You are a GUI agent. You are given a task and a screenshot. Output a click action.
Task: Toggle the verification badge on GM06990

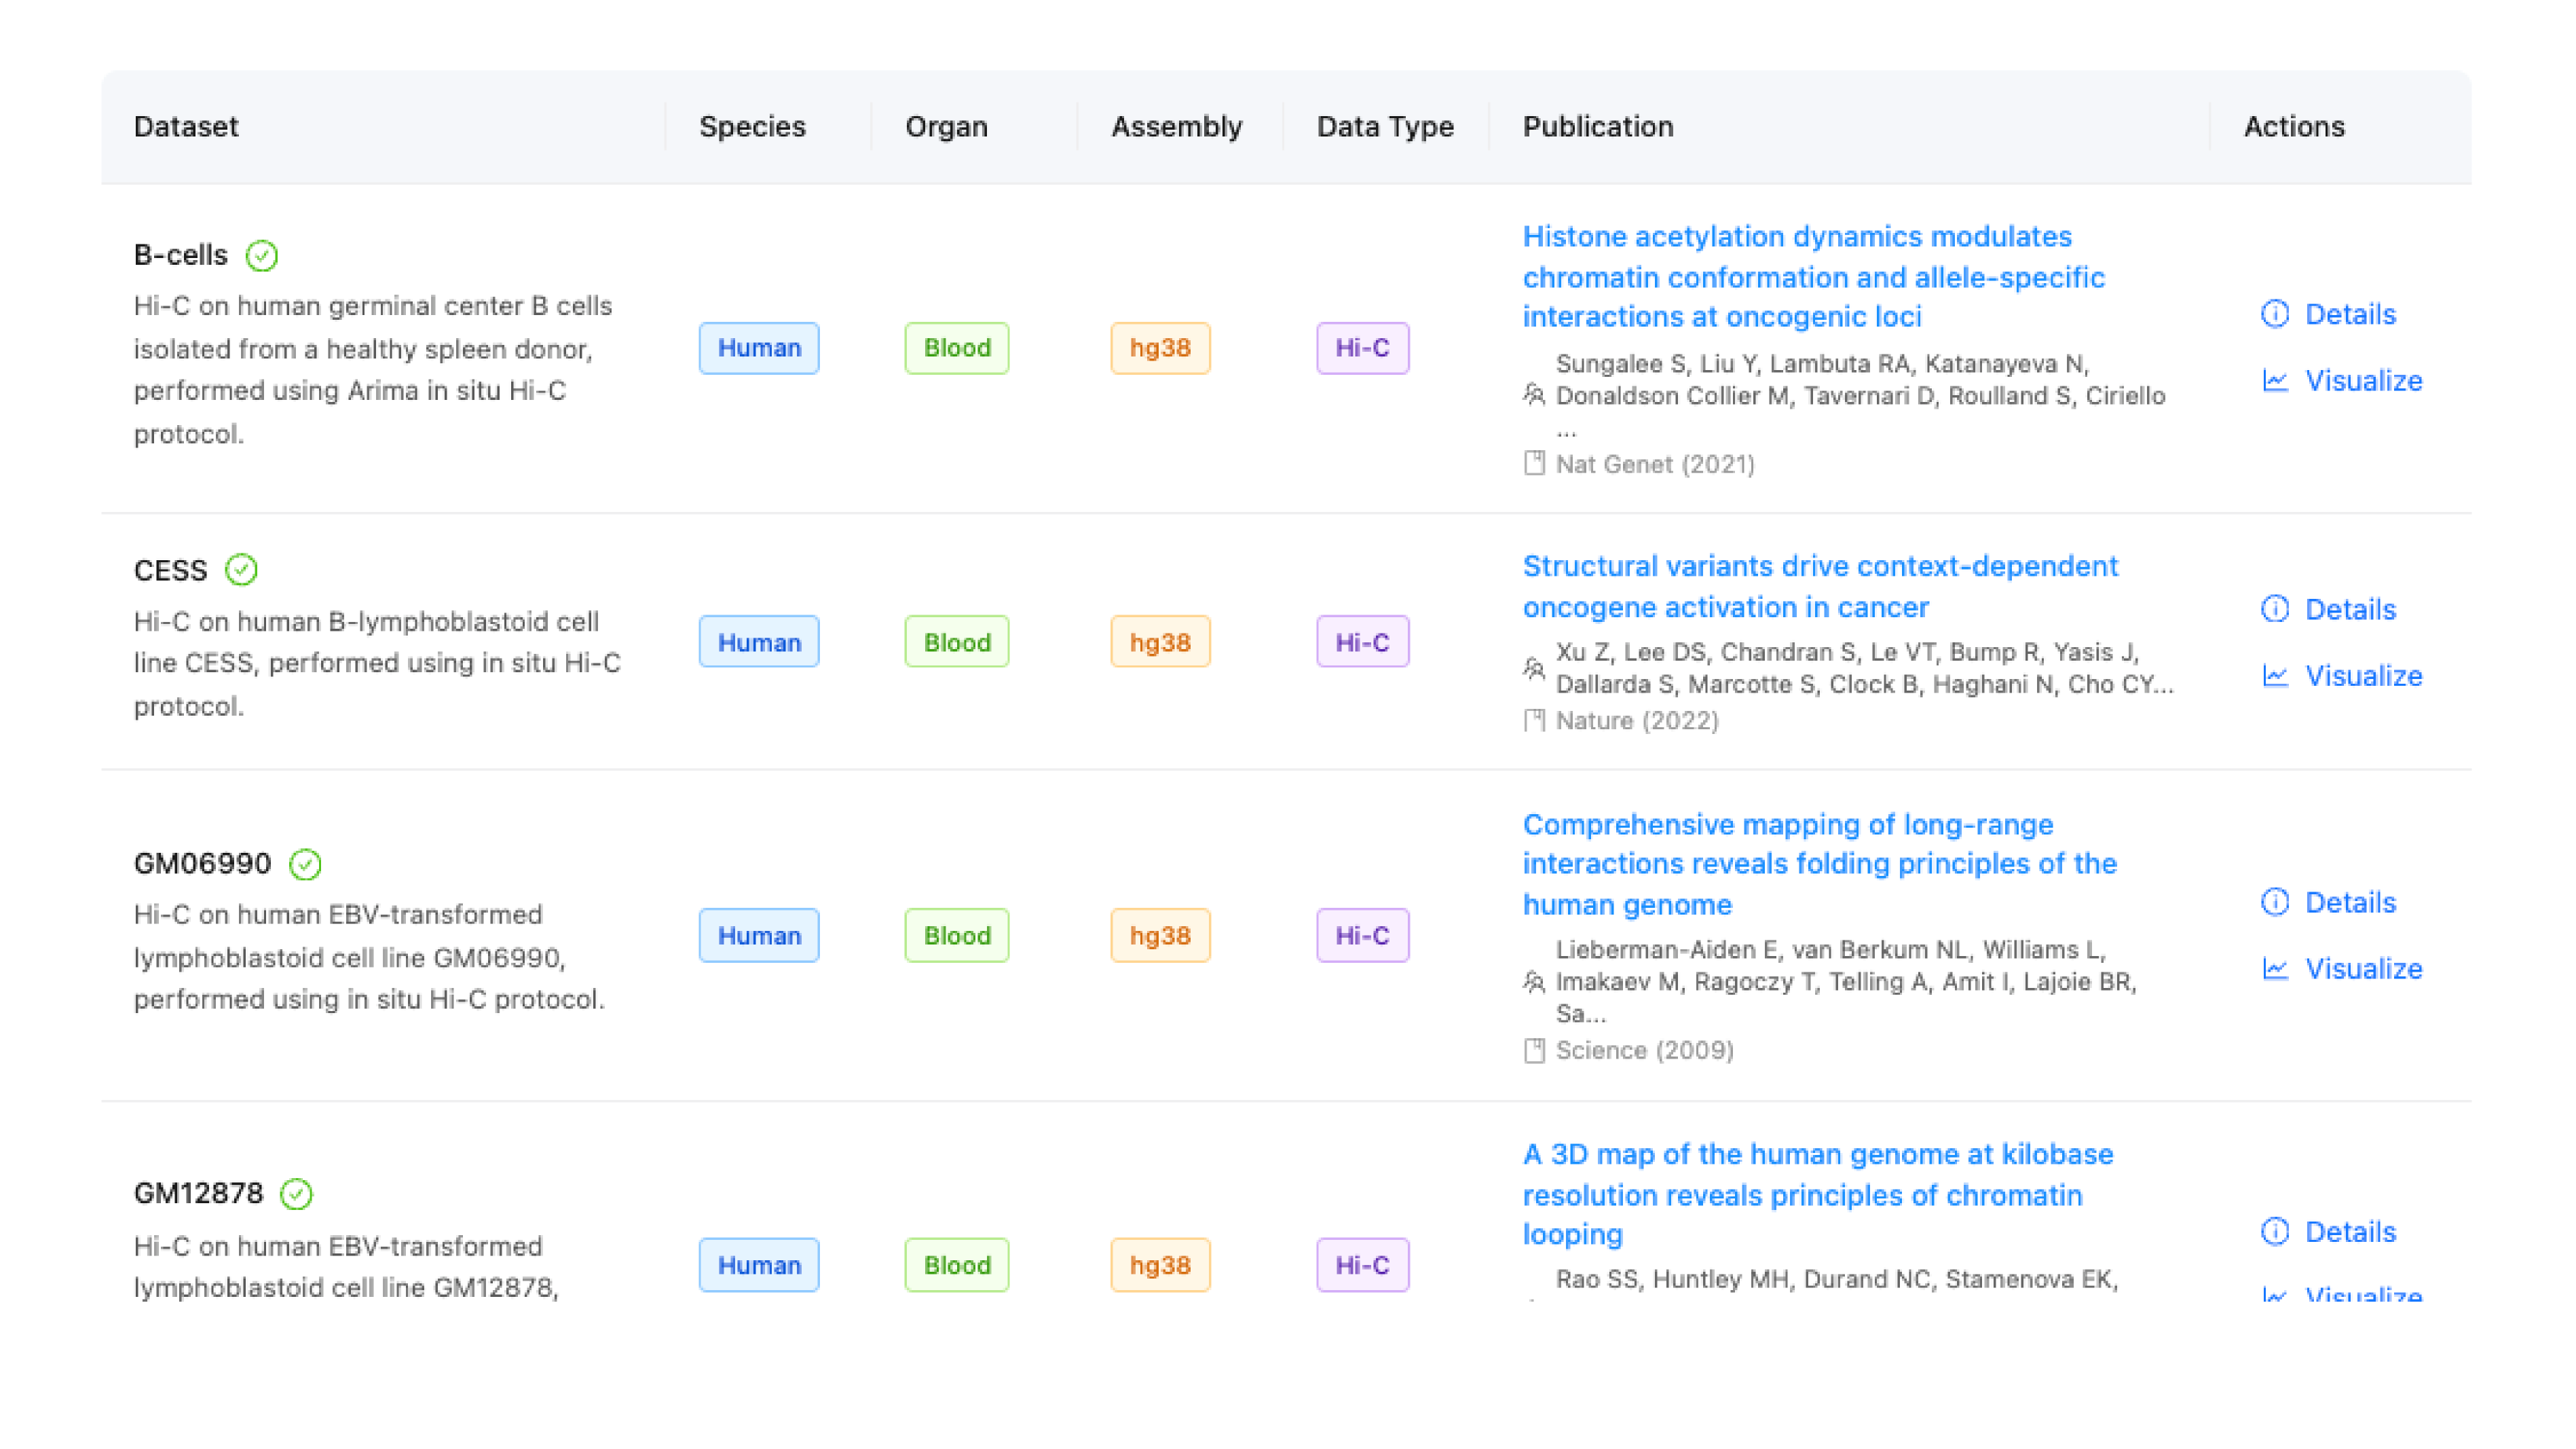pos(306,864)
